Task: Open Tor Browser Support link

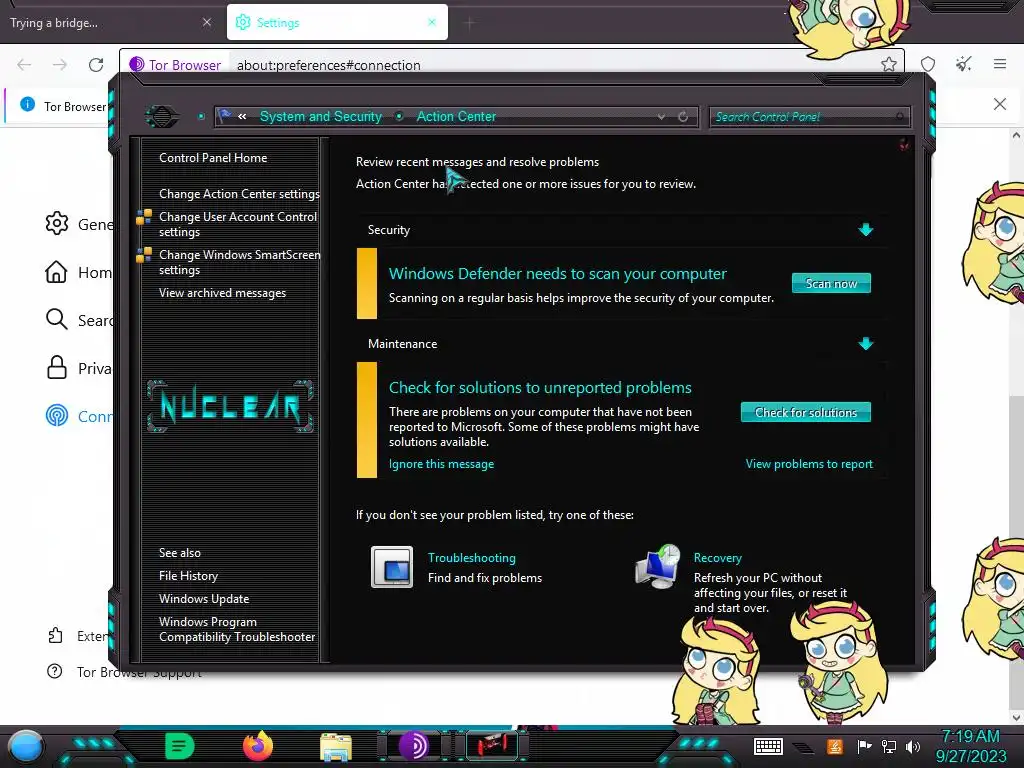Action: 138,672
